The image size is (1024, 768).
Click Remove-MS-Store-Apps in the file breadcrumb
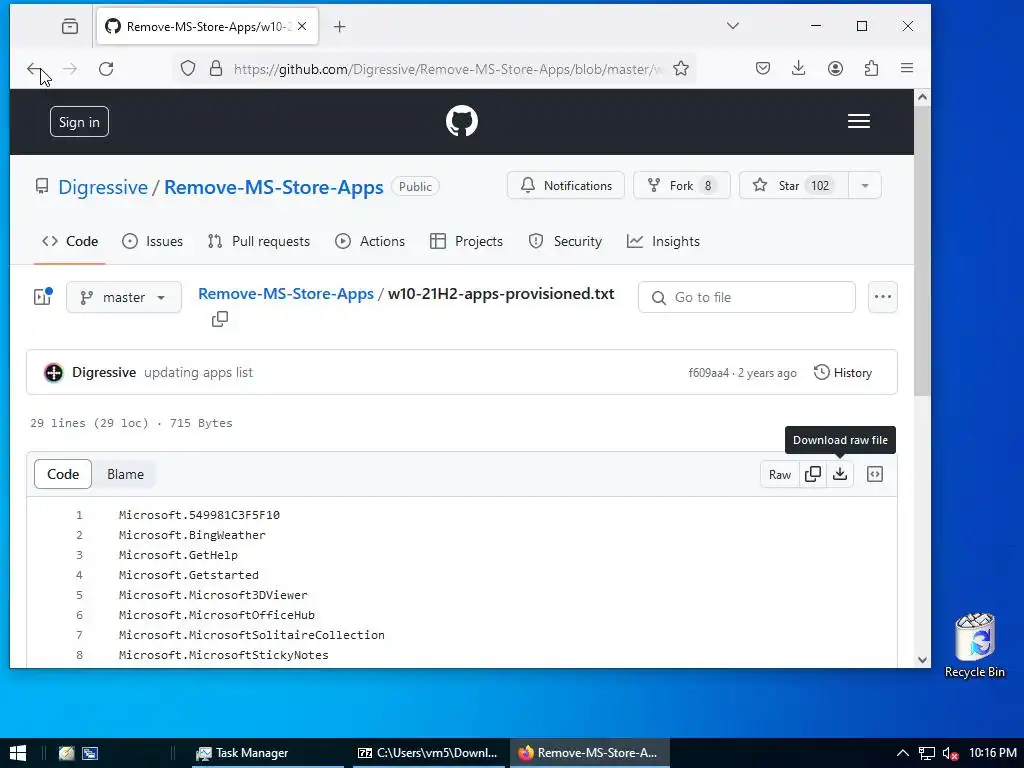[x=286, y=294]
